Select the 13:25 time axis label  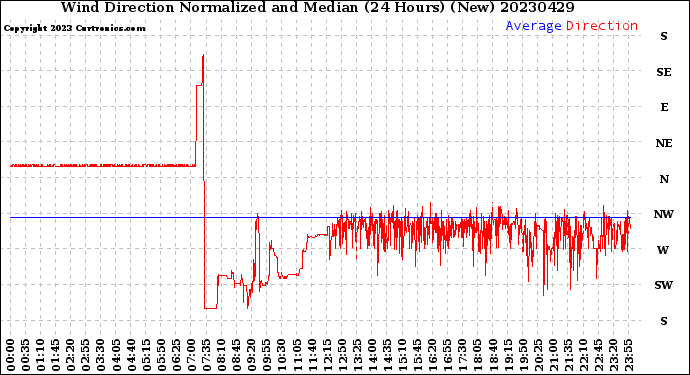pos(357,355)
